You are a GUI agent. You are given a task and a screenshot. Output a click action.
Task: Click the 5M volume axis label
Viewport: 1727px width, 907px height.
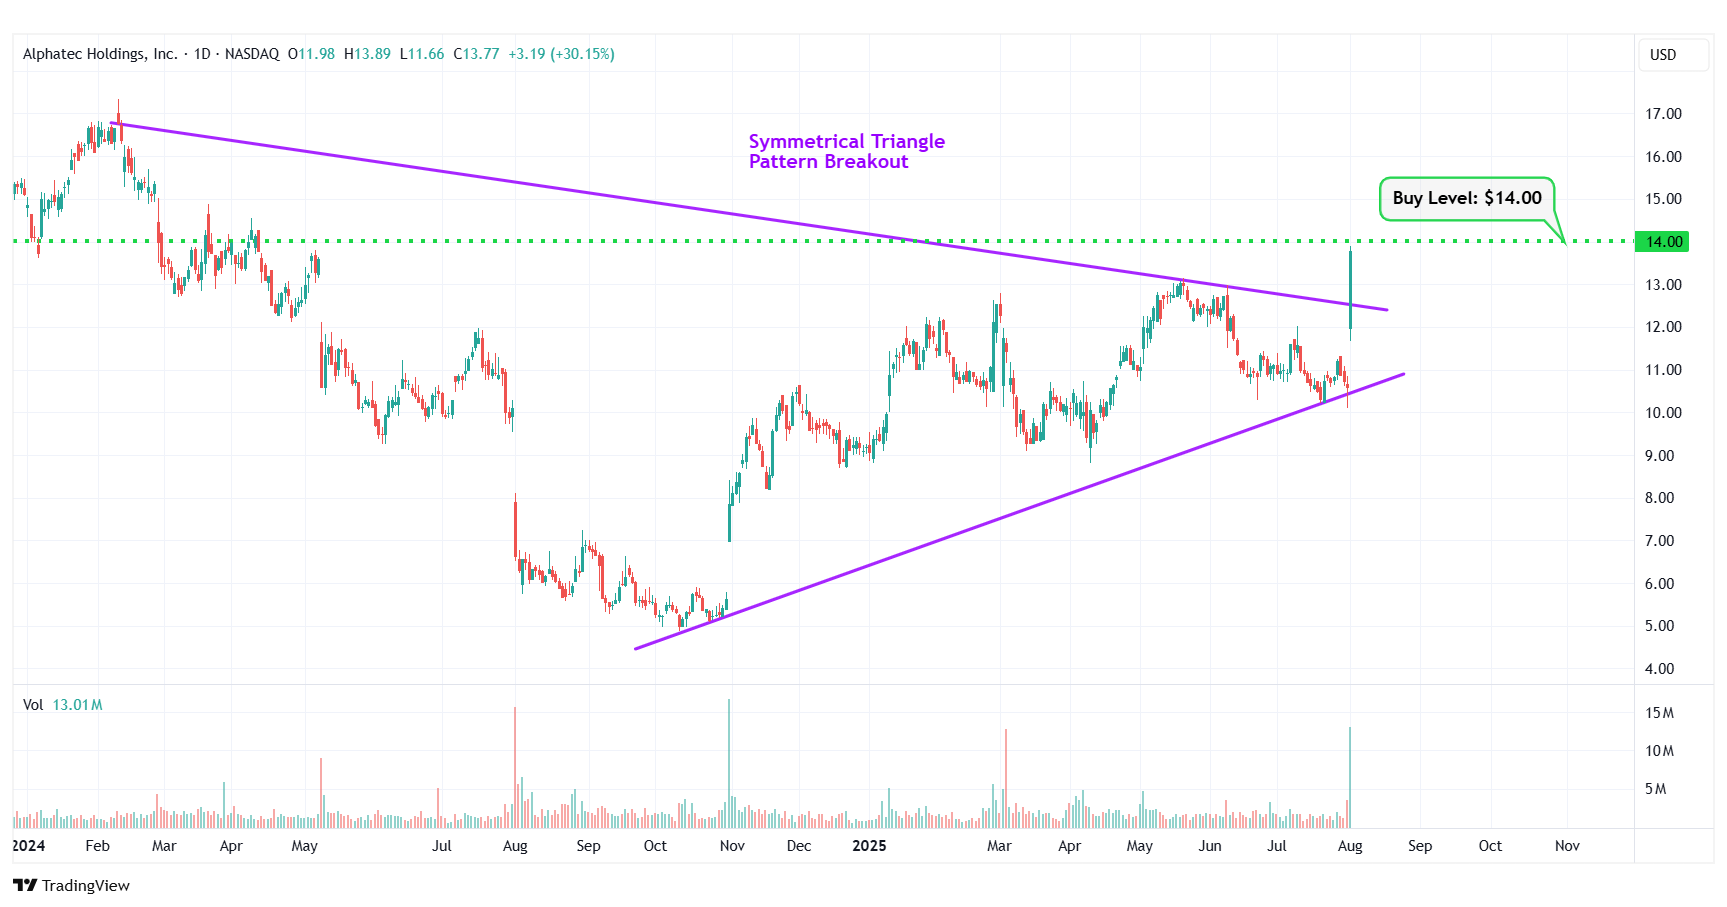point(1656,789)
